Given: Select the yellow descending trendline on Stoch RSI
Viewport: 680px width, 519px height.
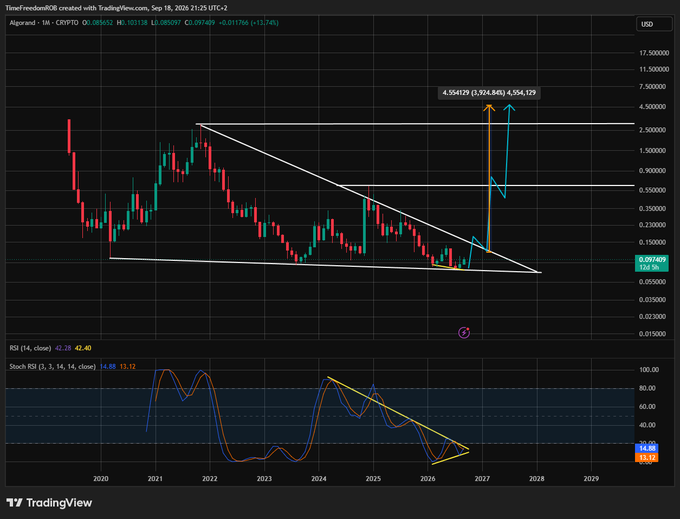Looking at the screenshot, I should coord(398,413).
